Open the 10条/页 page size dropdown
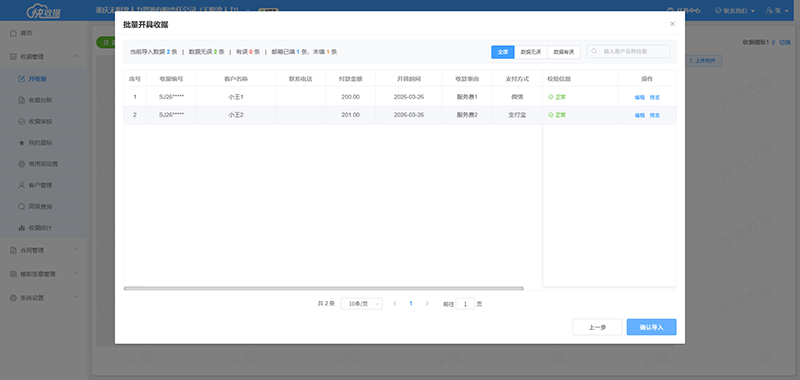 (361, 303)
